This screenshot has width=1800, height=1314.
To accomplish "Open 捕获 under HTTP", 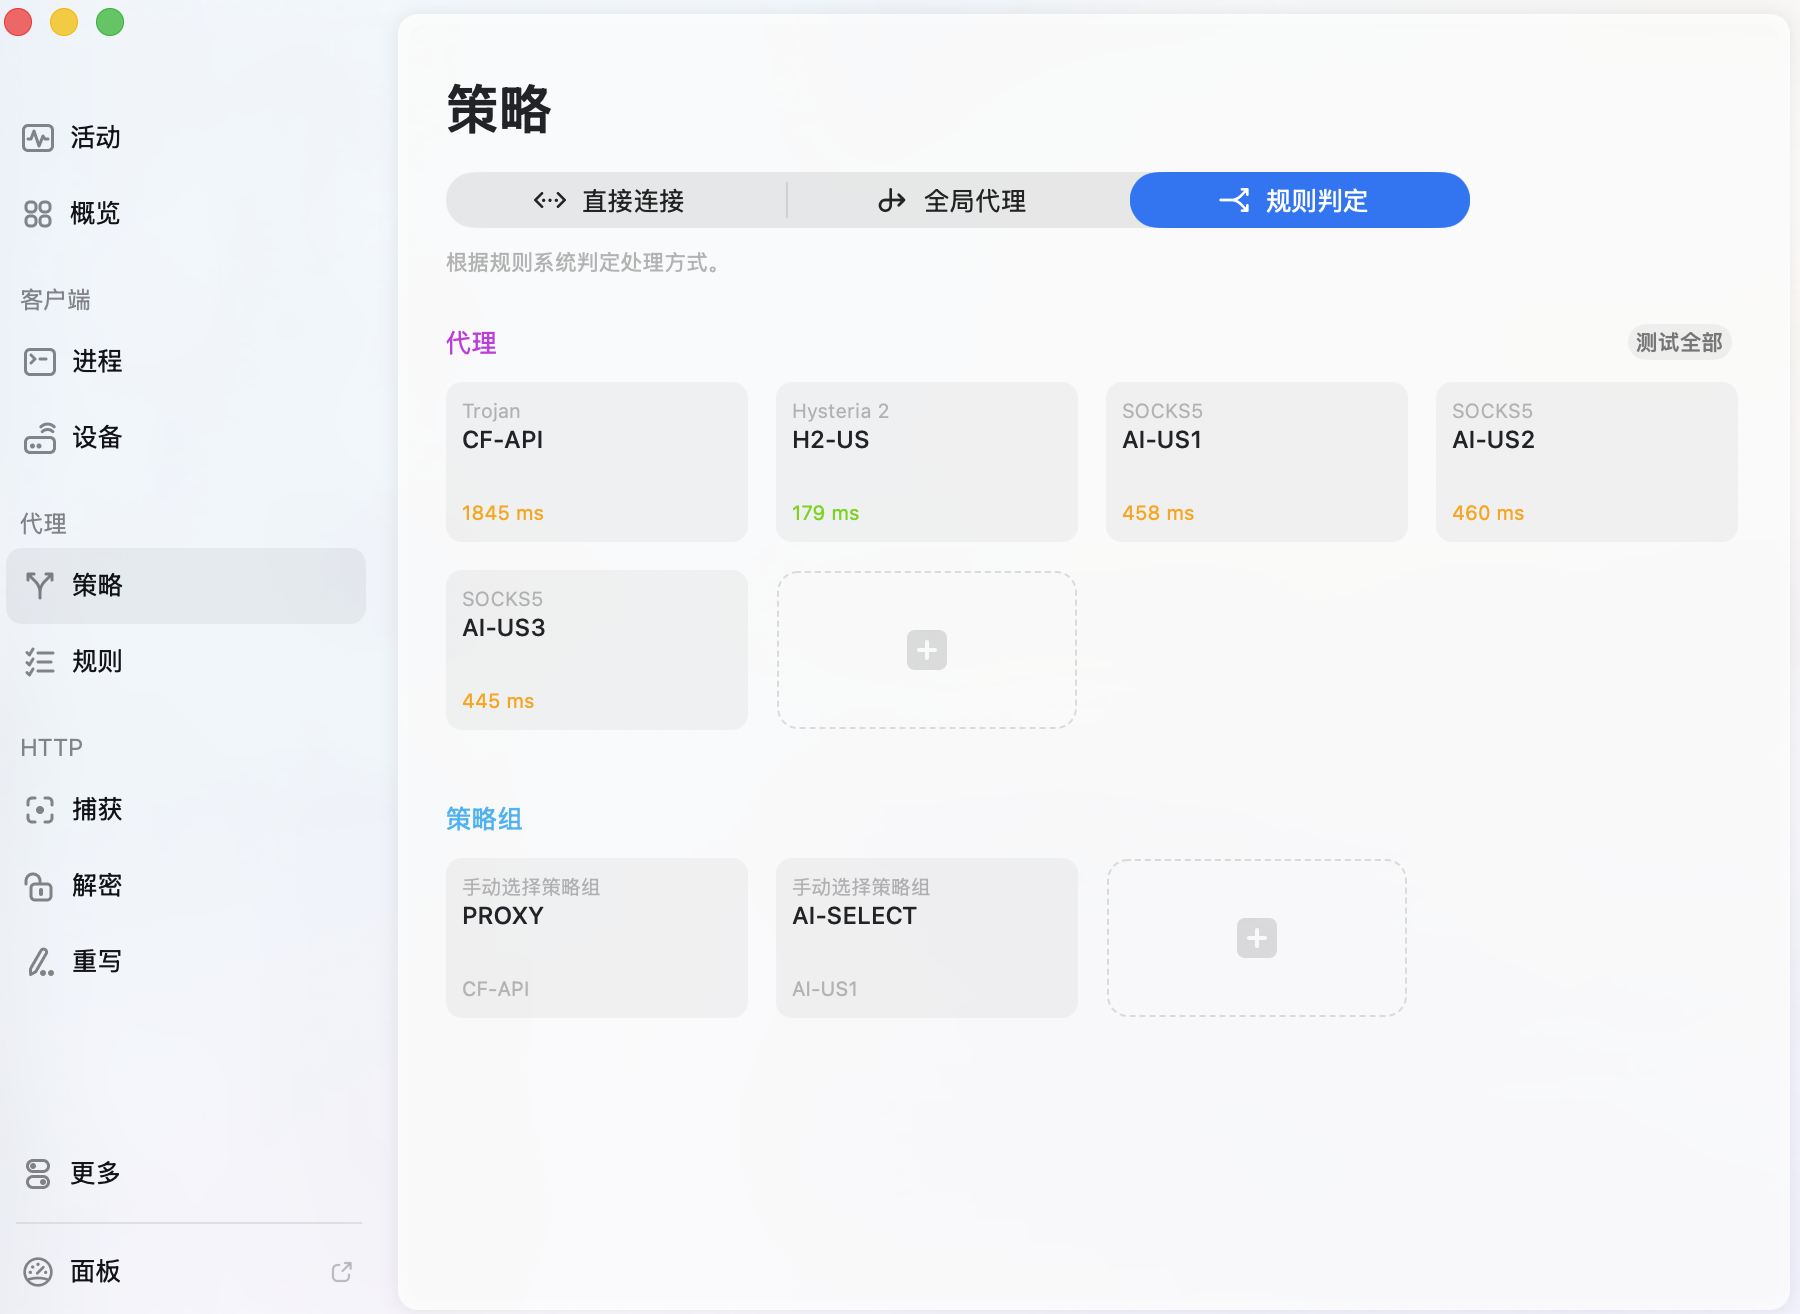I will click(x=186, y=810).
